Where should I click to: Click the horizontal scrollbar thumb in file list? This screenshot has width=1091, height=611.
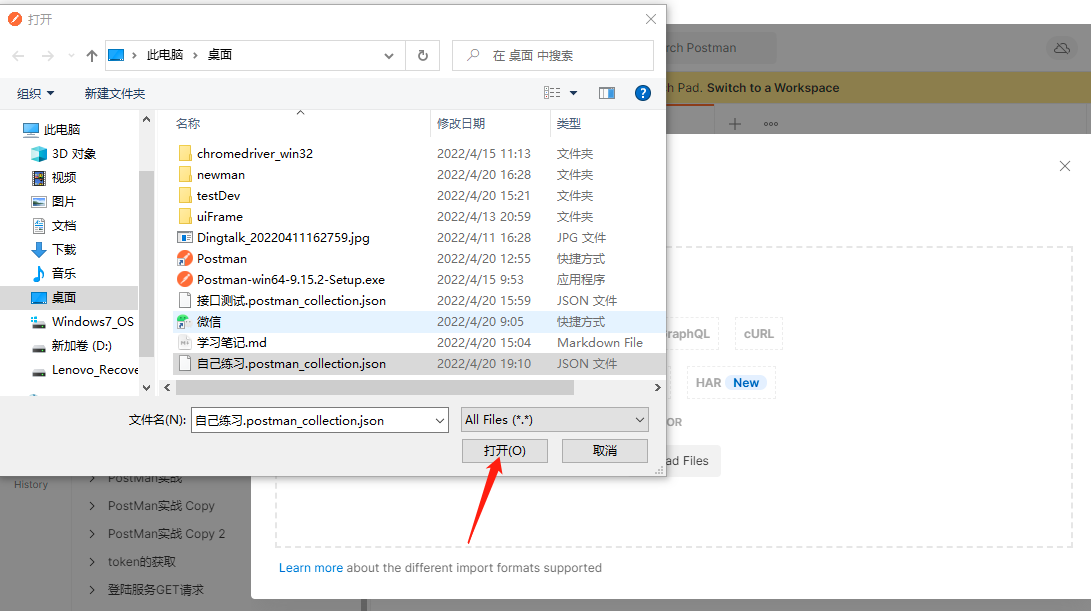click(x=375, y=388)
